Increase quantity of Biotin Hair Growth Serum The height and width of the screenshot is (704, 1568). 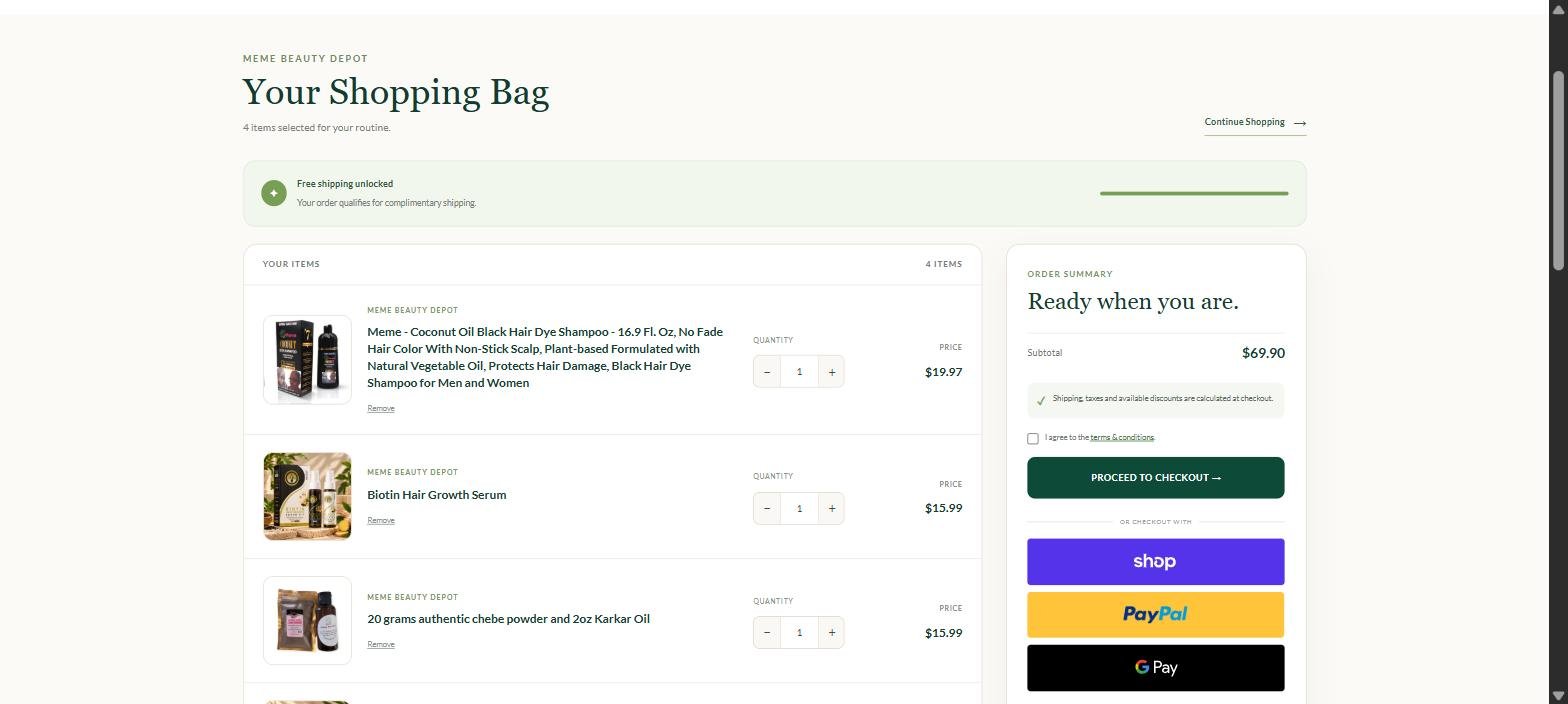tap(831, 508)
